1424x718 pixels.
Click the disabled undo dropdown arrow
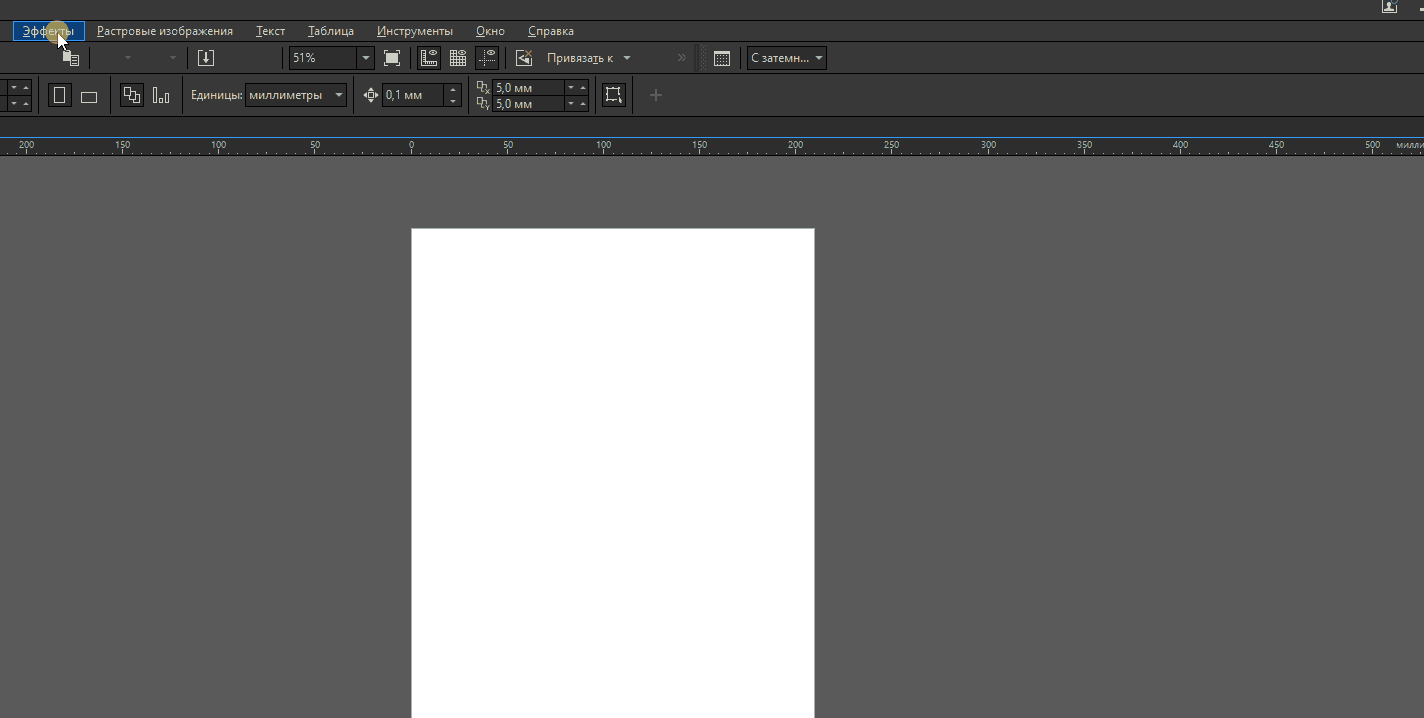pos(127,58)
